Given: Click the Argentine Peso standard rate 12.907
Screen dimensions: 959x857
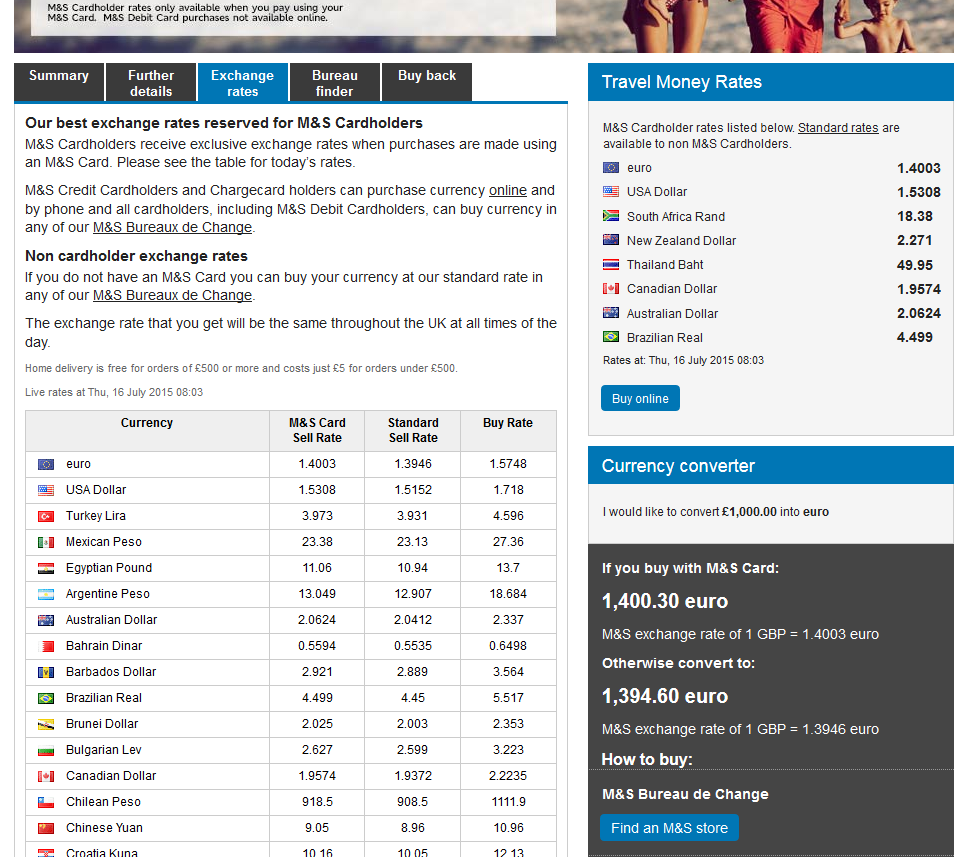Looking at the screenshot, I should click(x=413, y=594).
